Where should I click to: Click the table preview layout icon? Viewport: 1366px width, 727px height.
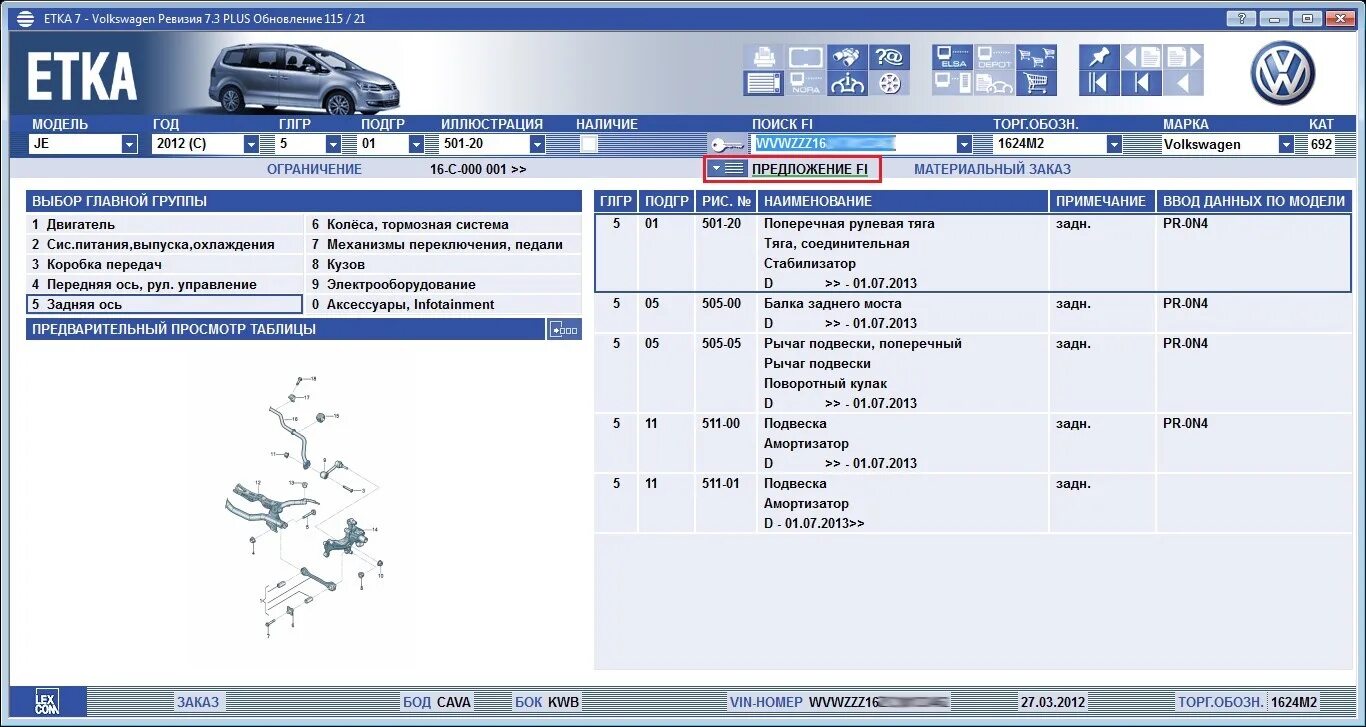[x=564, y=330]
